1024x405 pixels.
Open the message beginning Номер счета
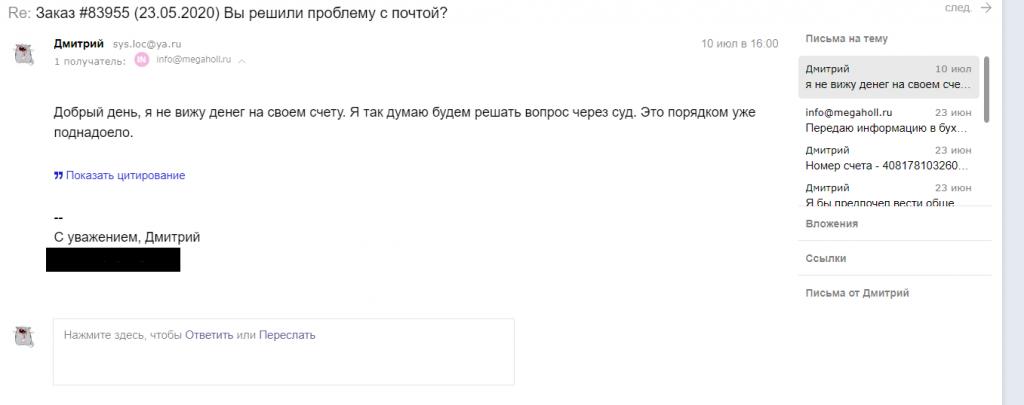tap(888, 158)
